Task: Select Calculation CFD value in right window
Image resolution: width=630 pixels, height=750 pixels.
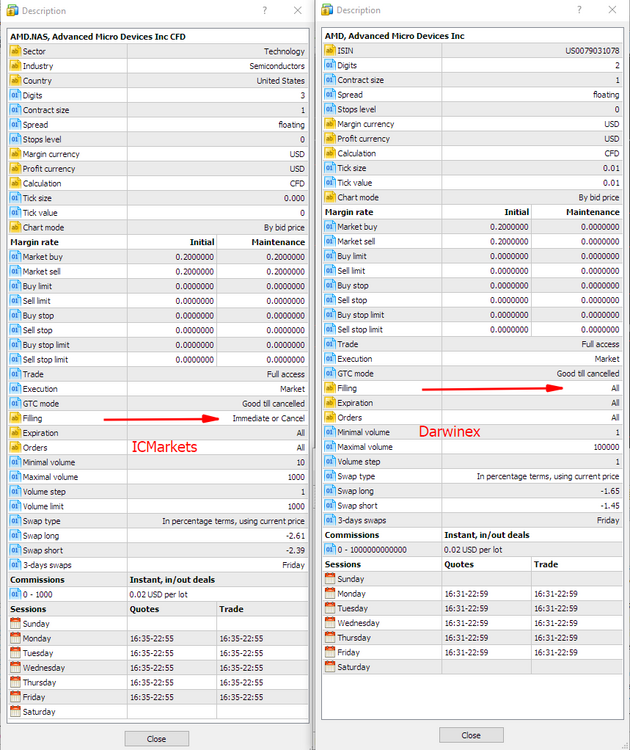Action: pos(612,154)
